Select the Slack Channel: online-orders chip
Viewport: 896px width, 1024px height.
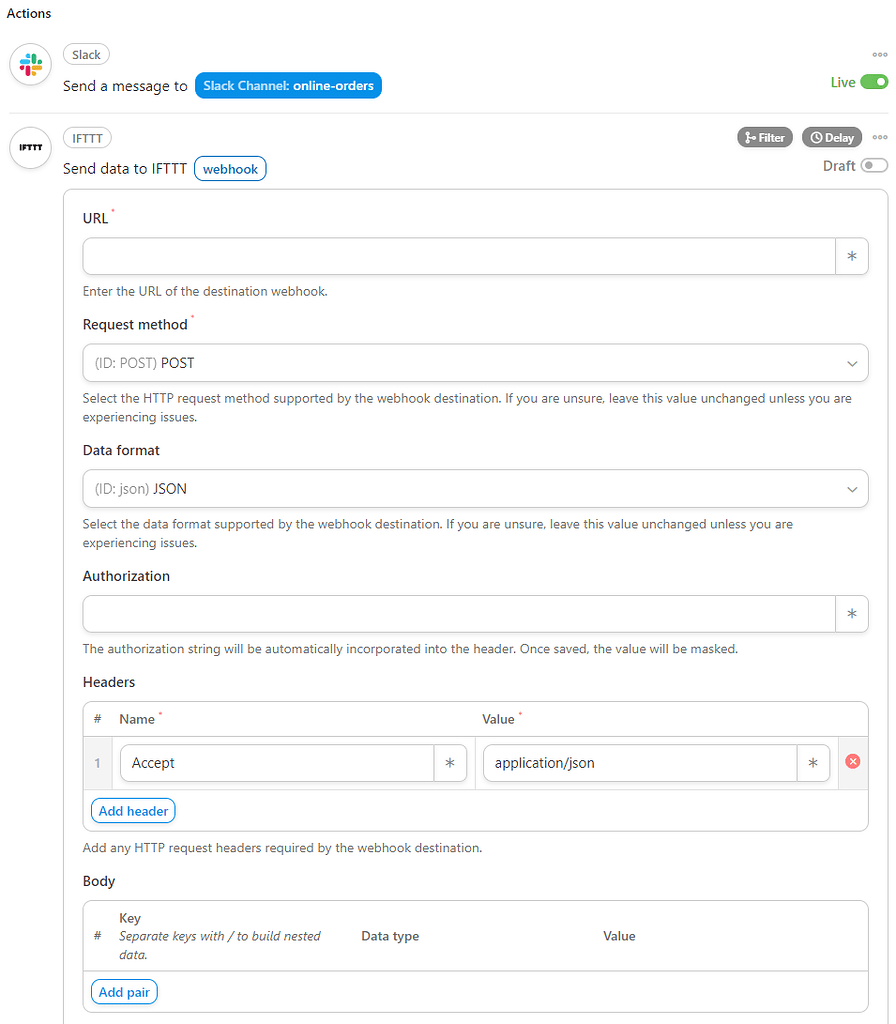(x=288, y=85)
